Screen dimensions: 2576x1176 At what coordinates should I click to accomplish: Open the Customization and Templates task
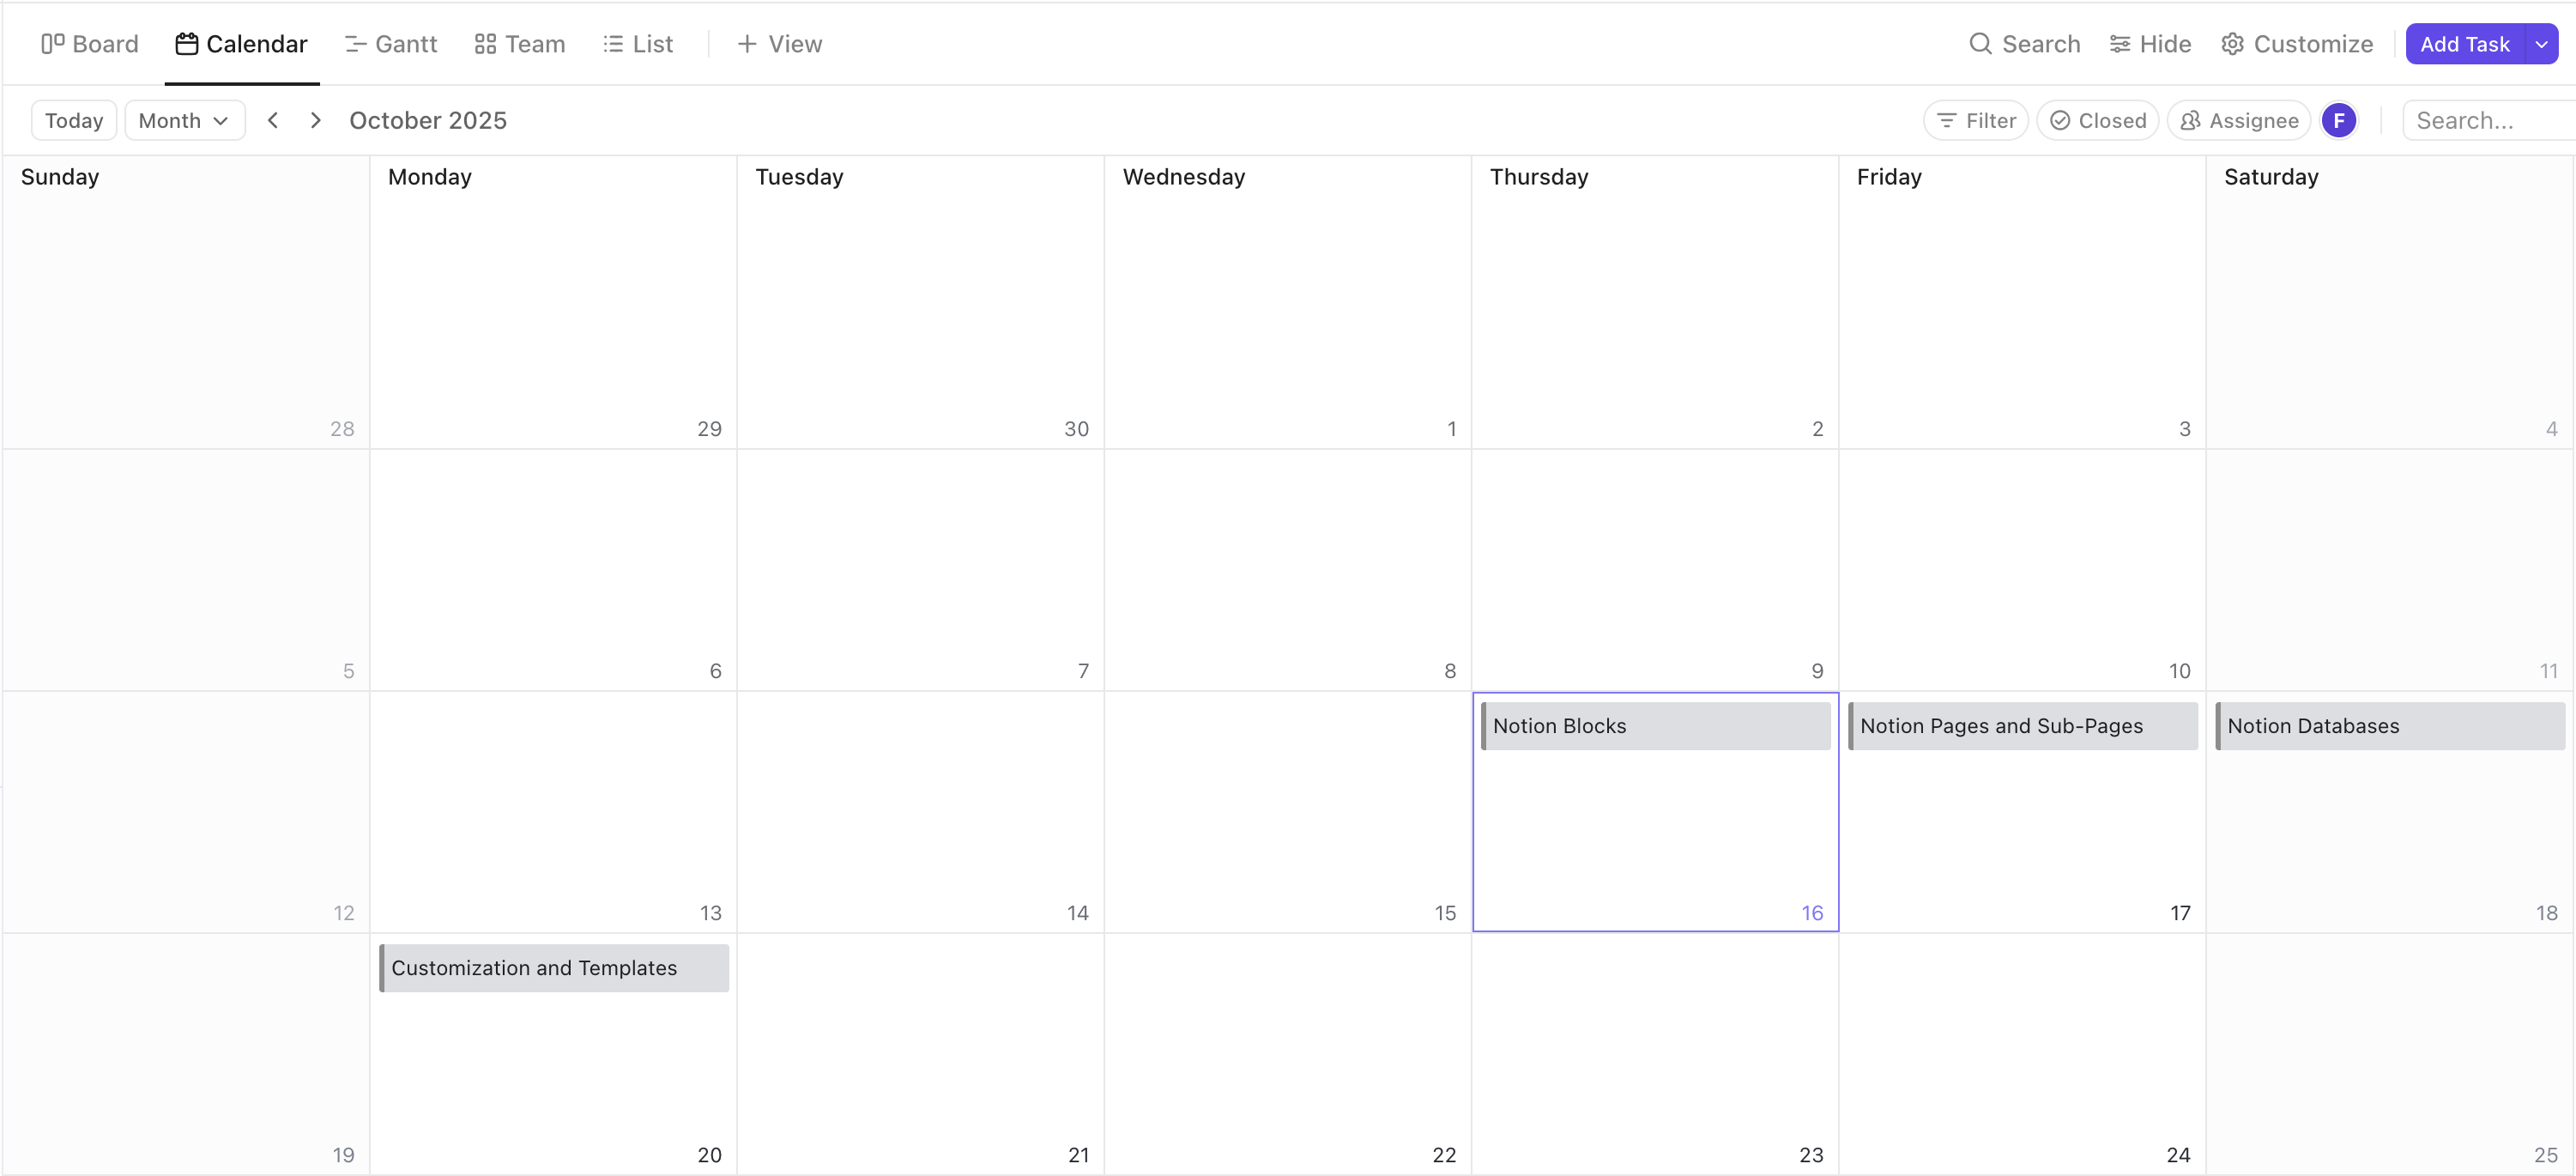click(554, 968)
